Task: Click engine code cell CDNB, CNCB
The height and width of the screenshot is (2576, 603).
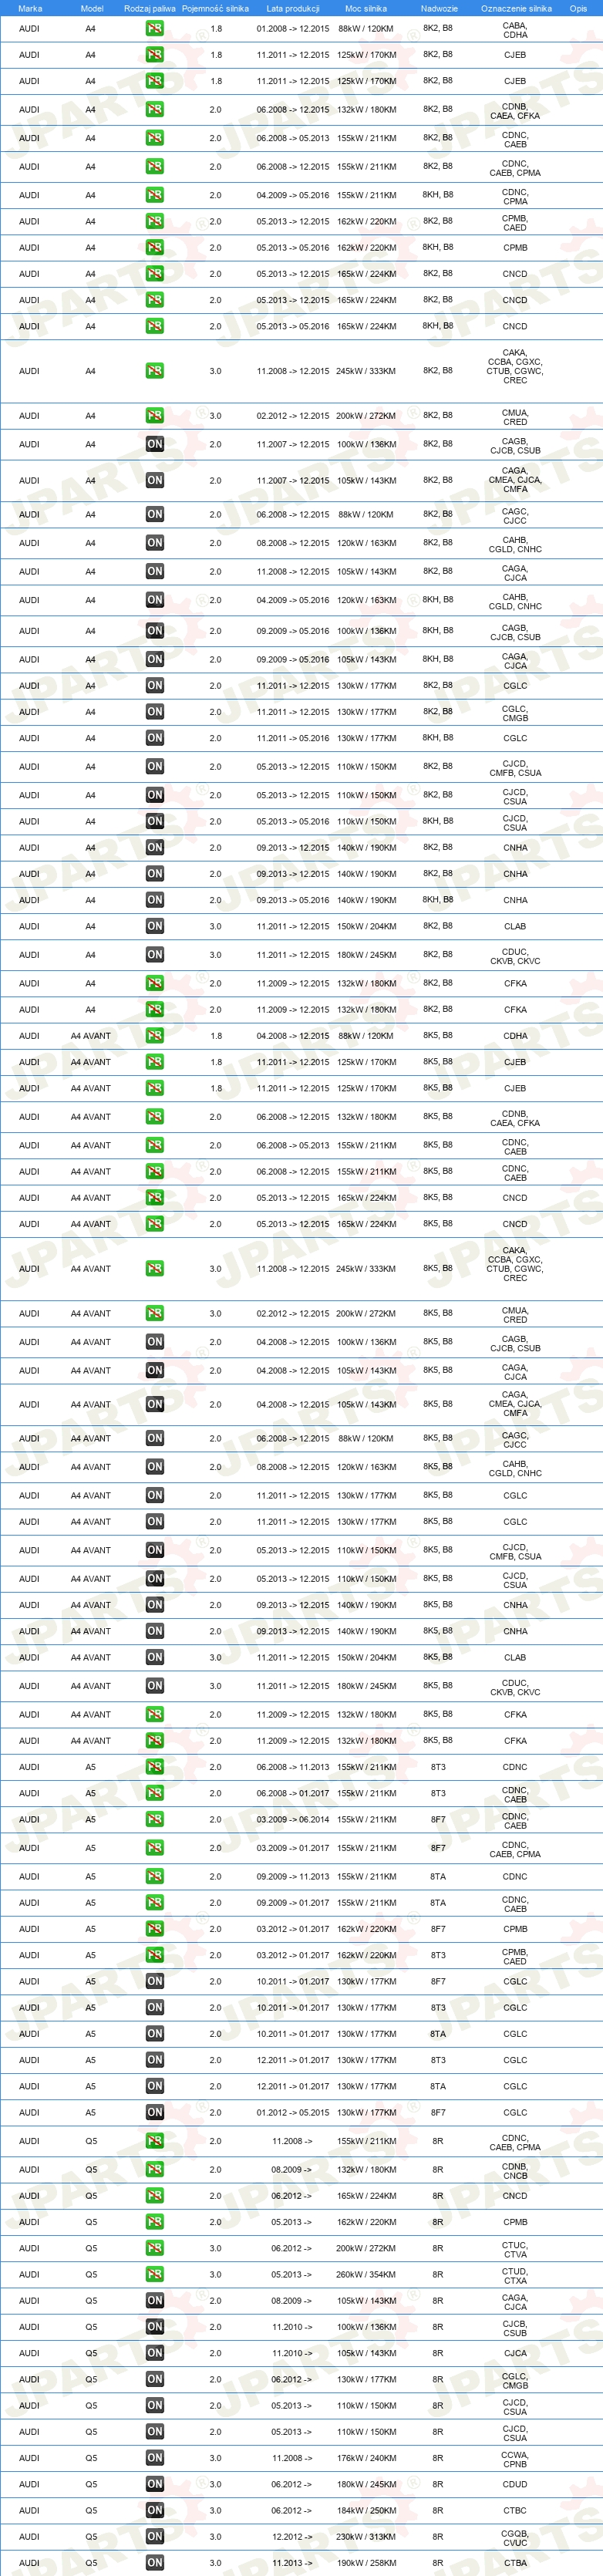Action: tap(515, 2170)
